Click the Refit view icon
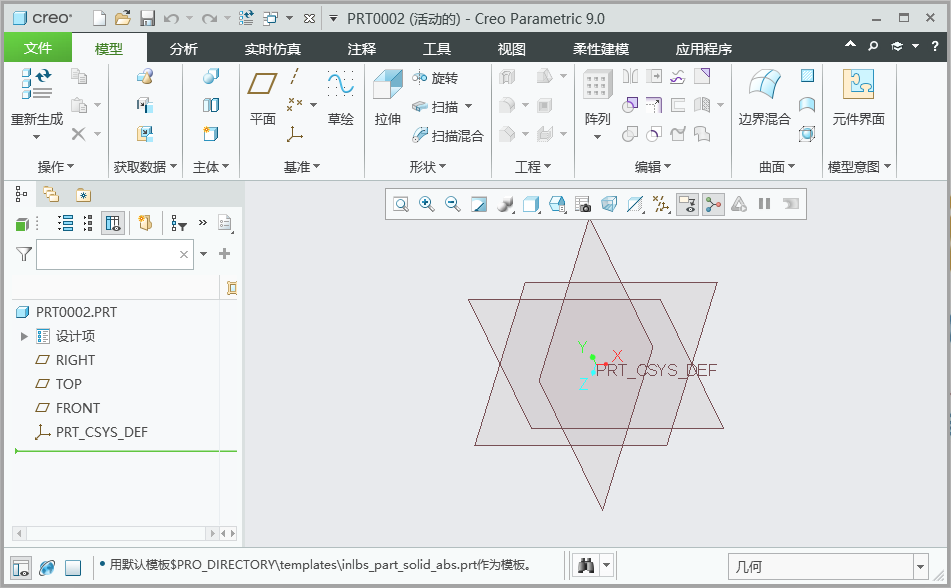951x588 pixels. pyautogui.click(x=401, y=204)
